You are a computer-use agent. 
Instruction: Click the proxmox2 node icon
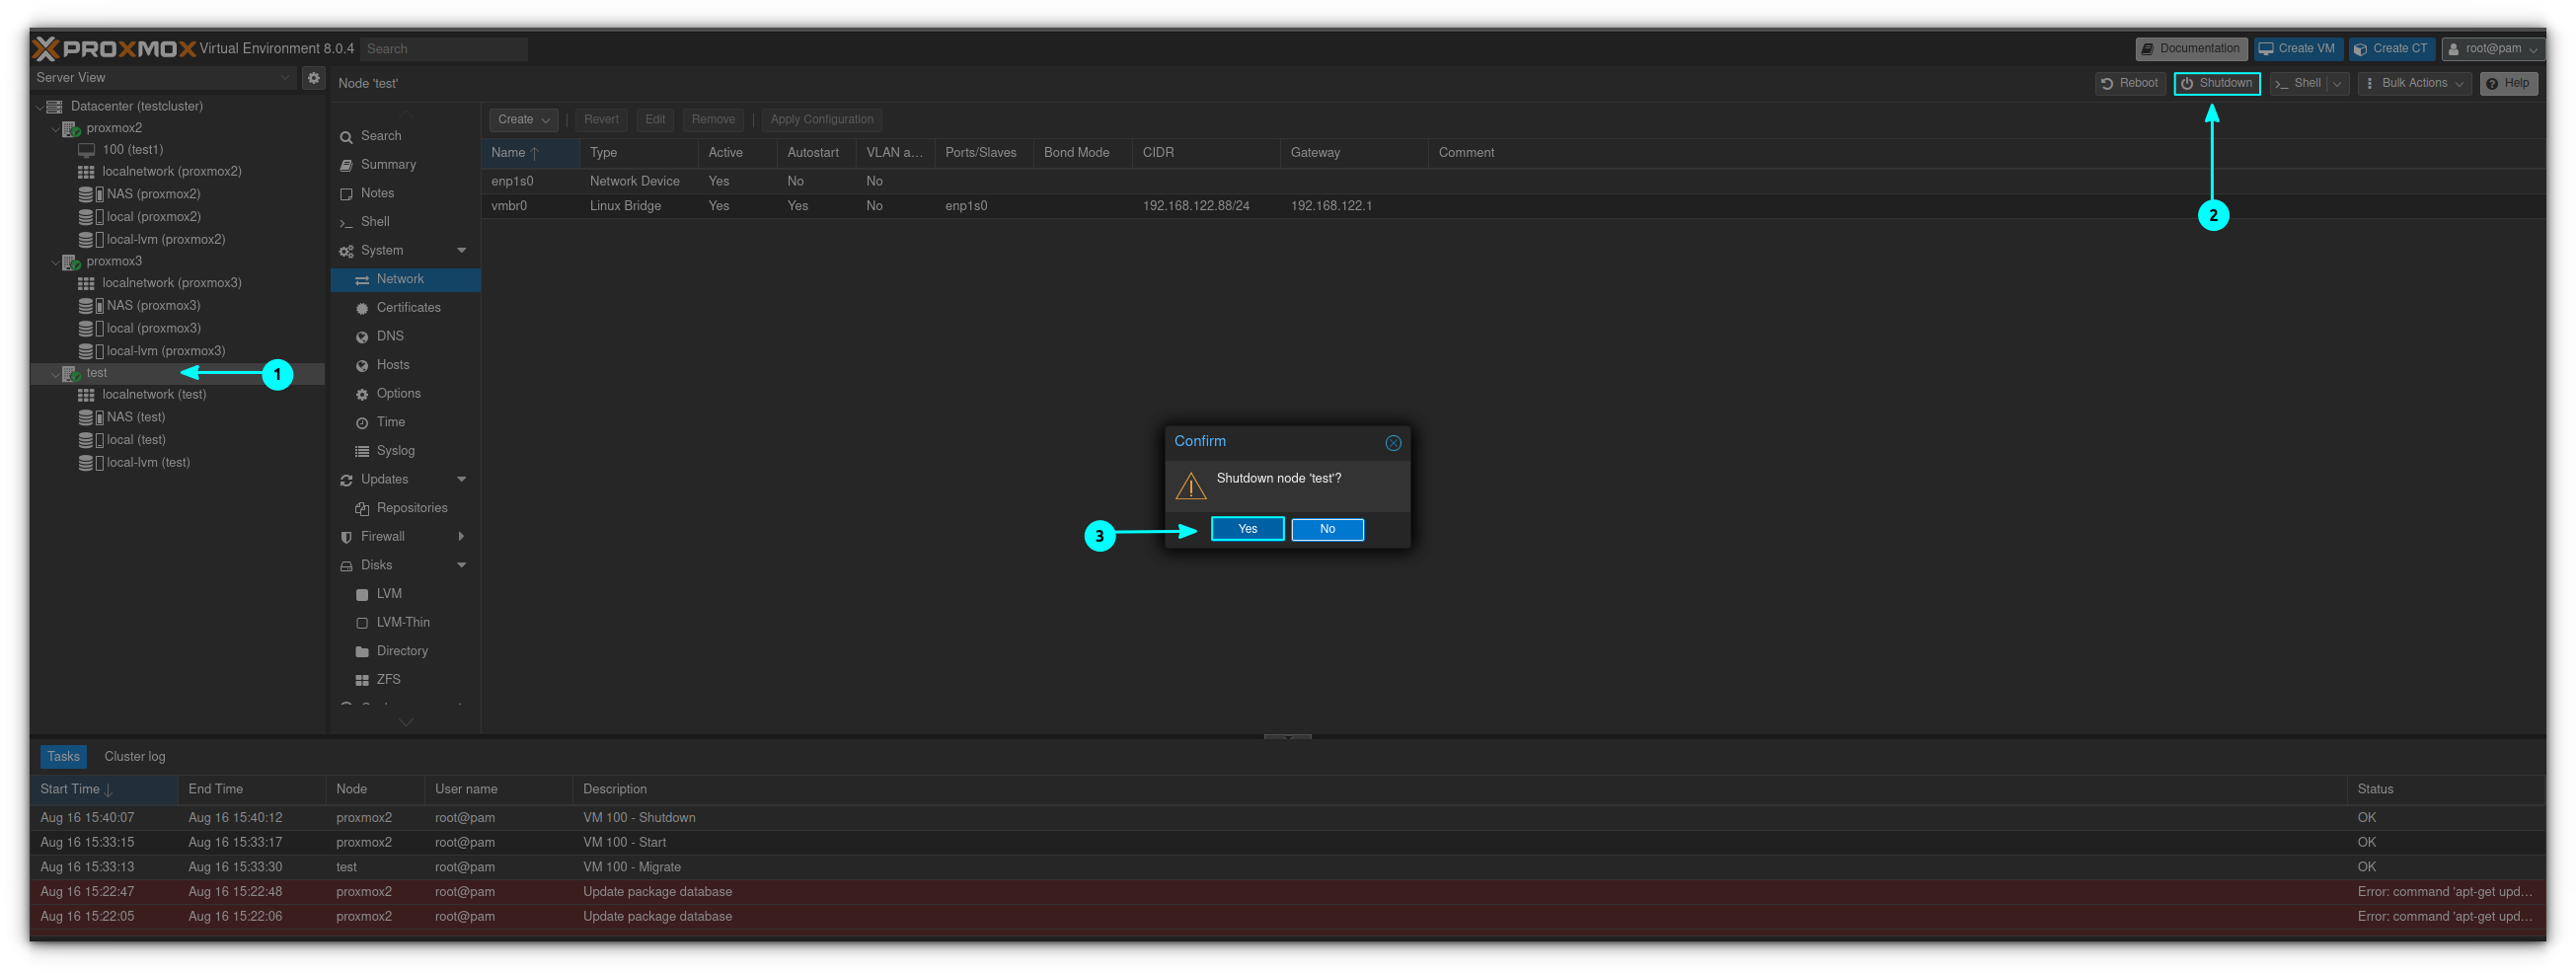click(72, 128)
